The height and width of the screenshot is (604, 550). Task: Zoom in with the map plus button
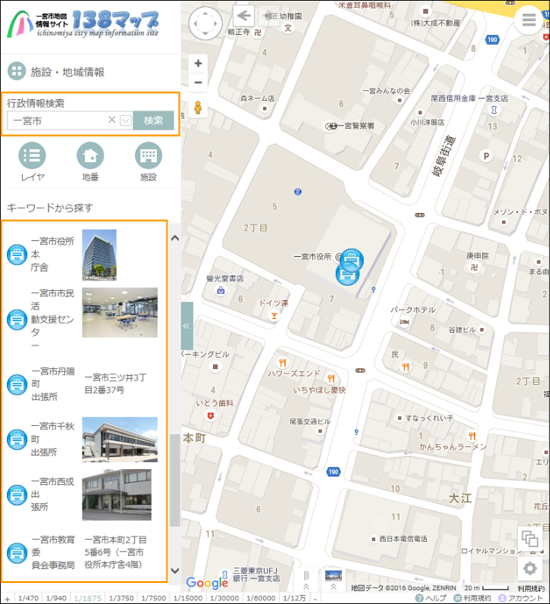pyautogui.click(x=198, y=63)
